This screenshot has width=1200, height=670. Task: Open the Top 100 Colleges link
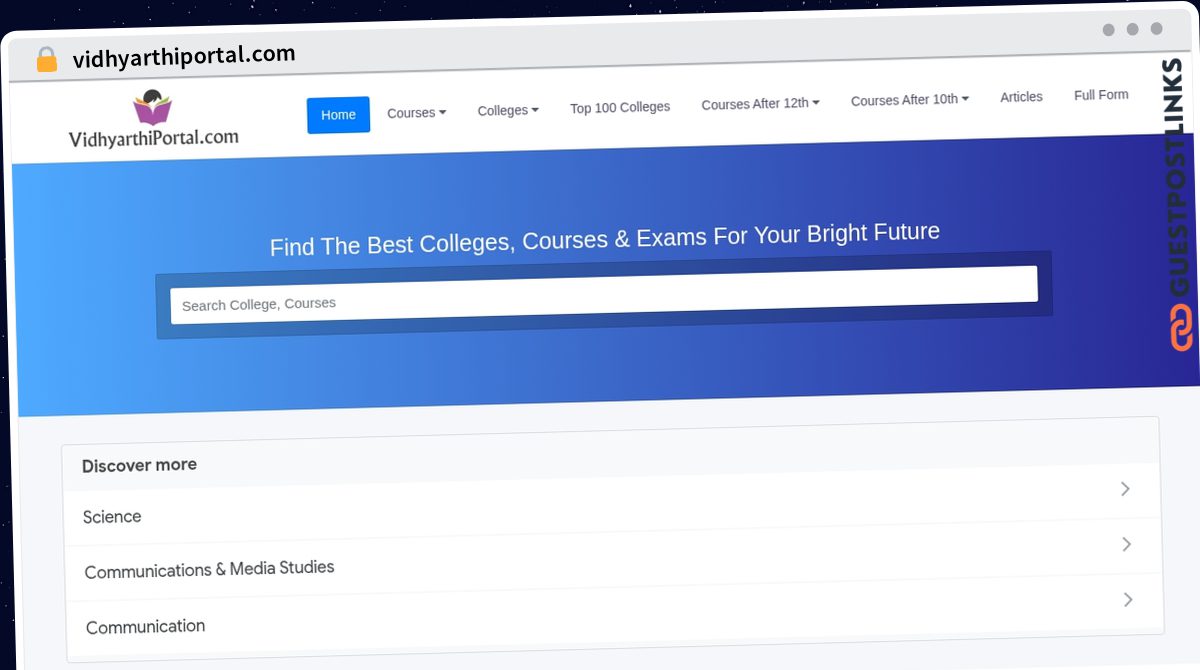pyautogui.click(x=620, y=107)
